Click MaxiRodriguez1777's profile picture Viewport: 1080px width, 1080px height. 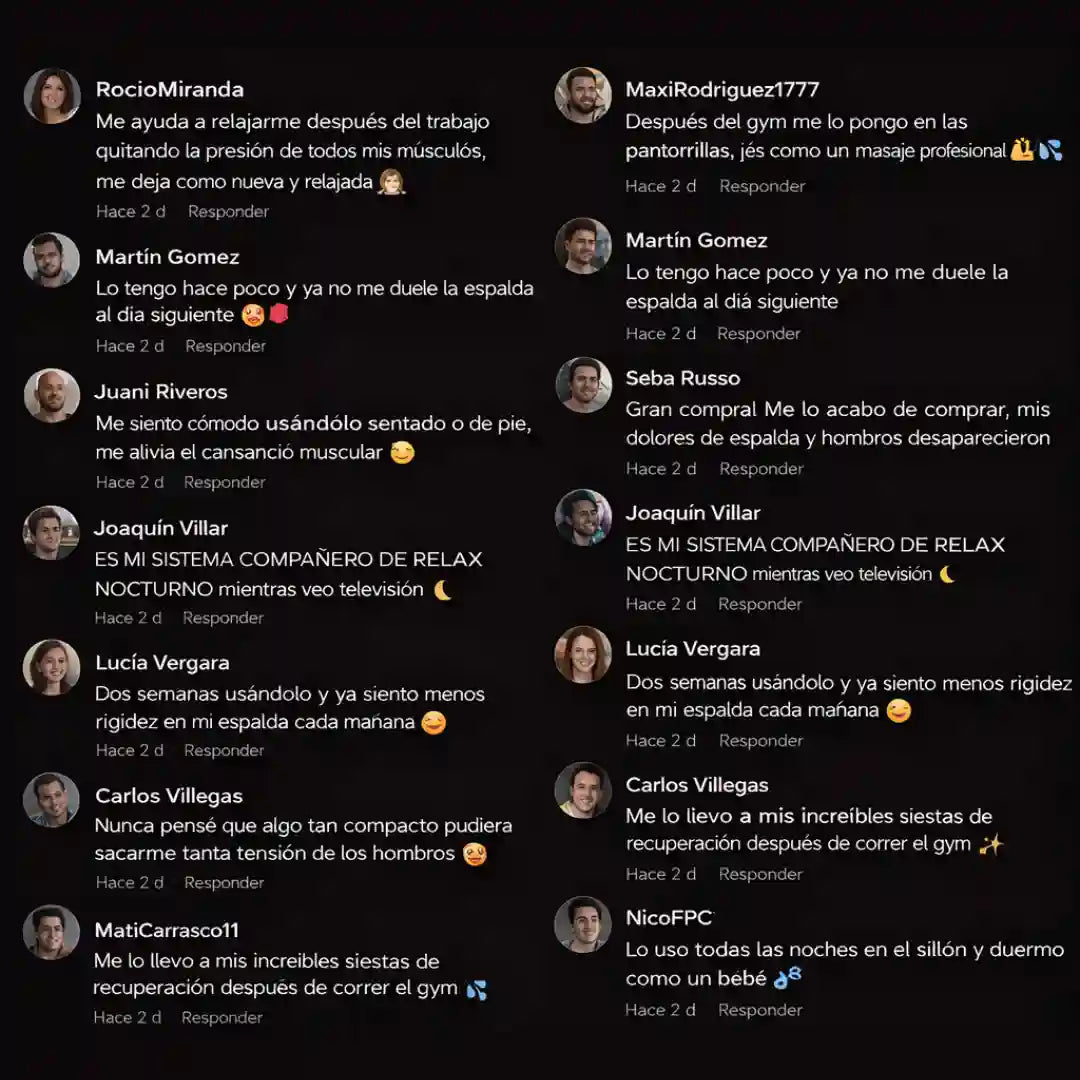[x=583, y=96]
